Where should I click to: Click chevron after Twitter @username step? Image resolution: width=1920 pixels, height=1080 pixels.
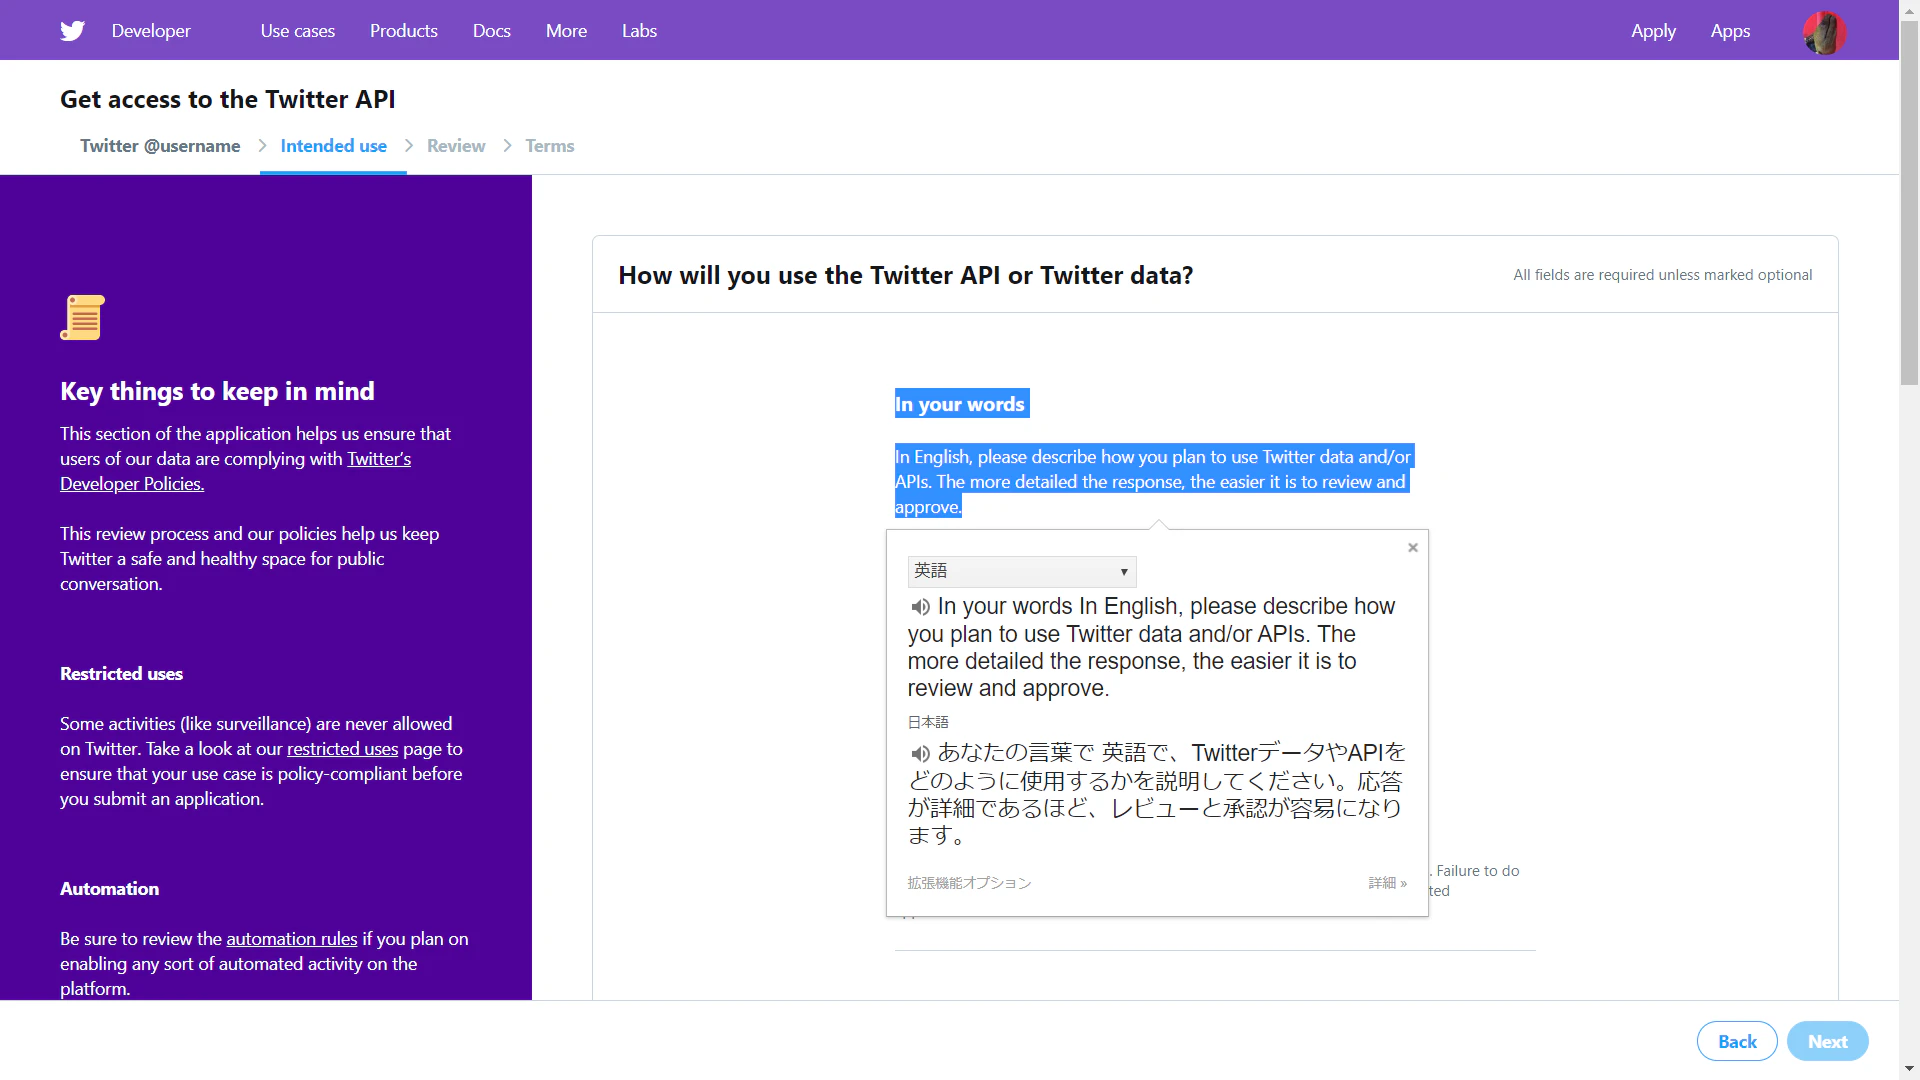pyautogui.click(x=263, y=146)
